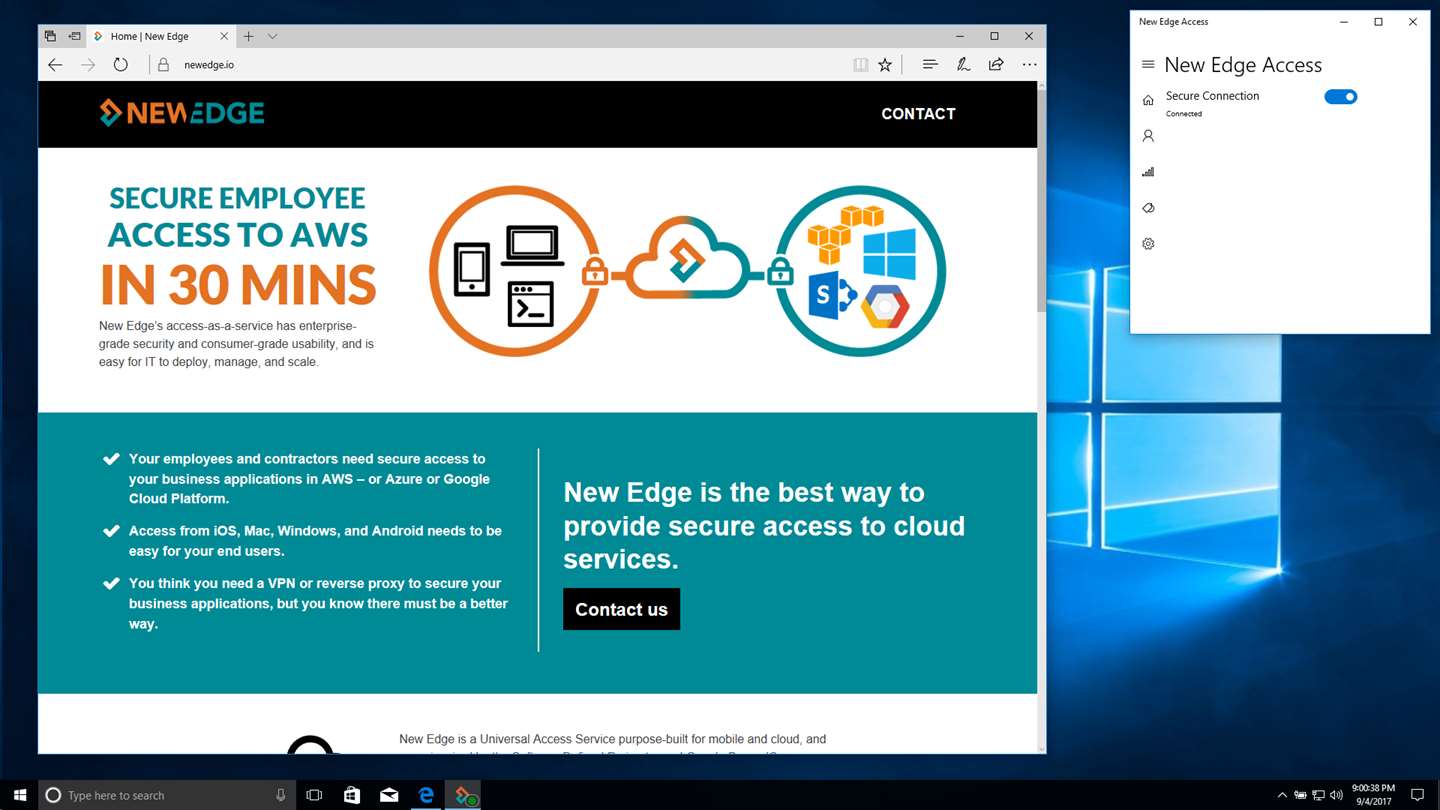
Task: Minimize the New Edge Access window
Action: click(1344, 22)
